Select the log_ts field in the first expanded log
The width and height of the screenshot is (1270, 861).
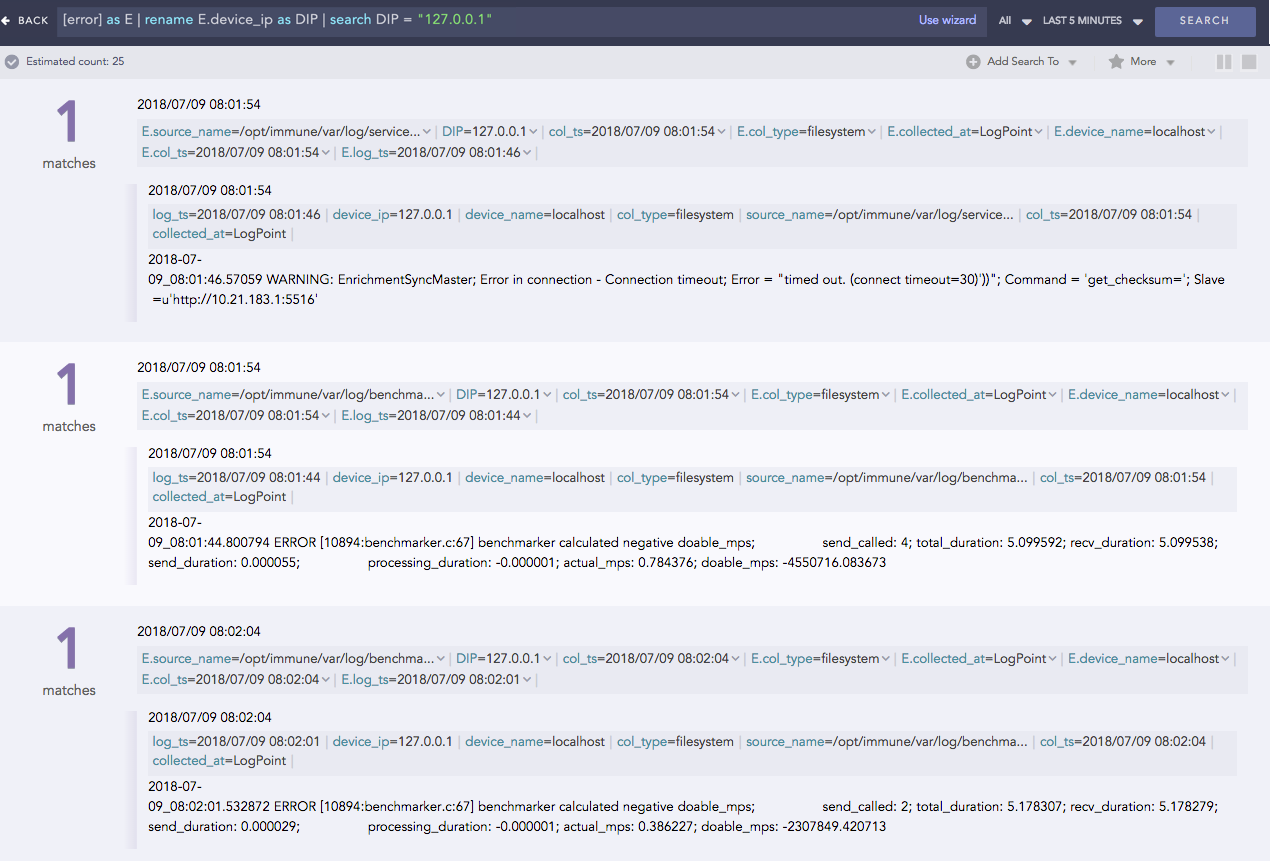[170, 212]
